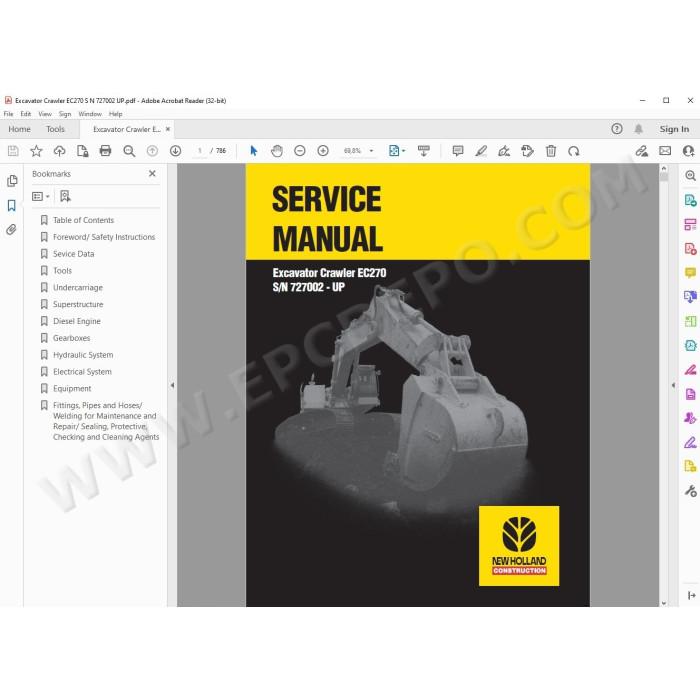Screen dimensions: 700x700
Task: Close the Excavator Crawler document tab
Action: (168, 129)
